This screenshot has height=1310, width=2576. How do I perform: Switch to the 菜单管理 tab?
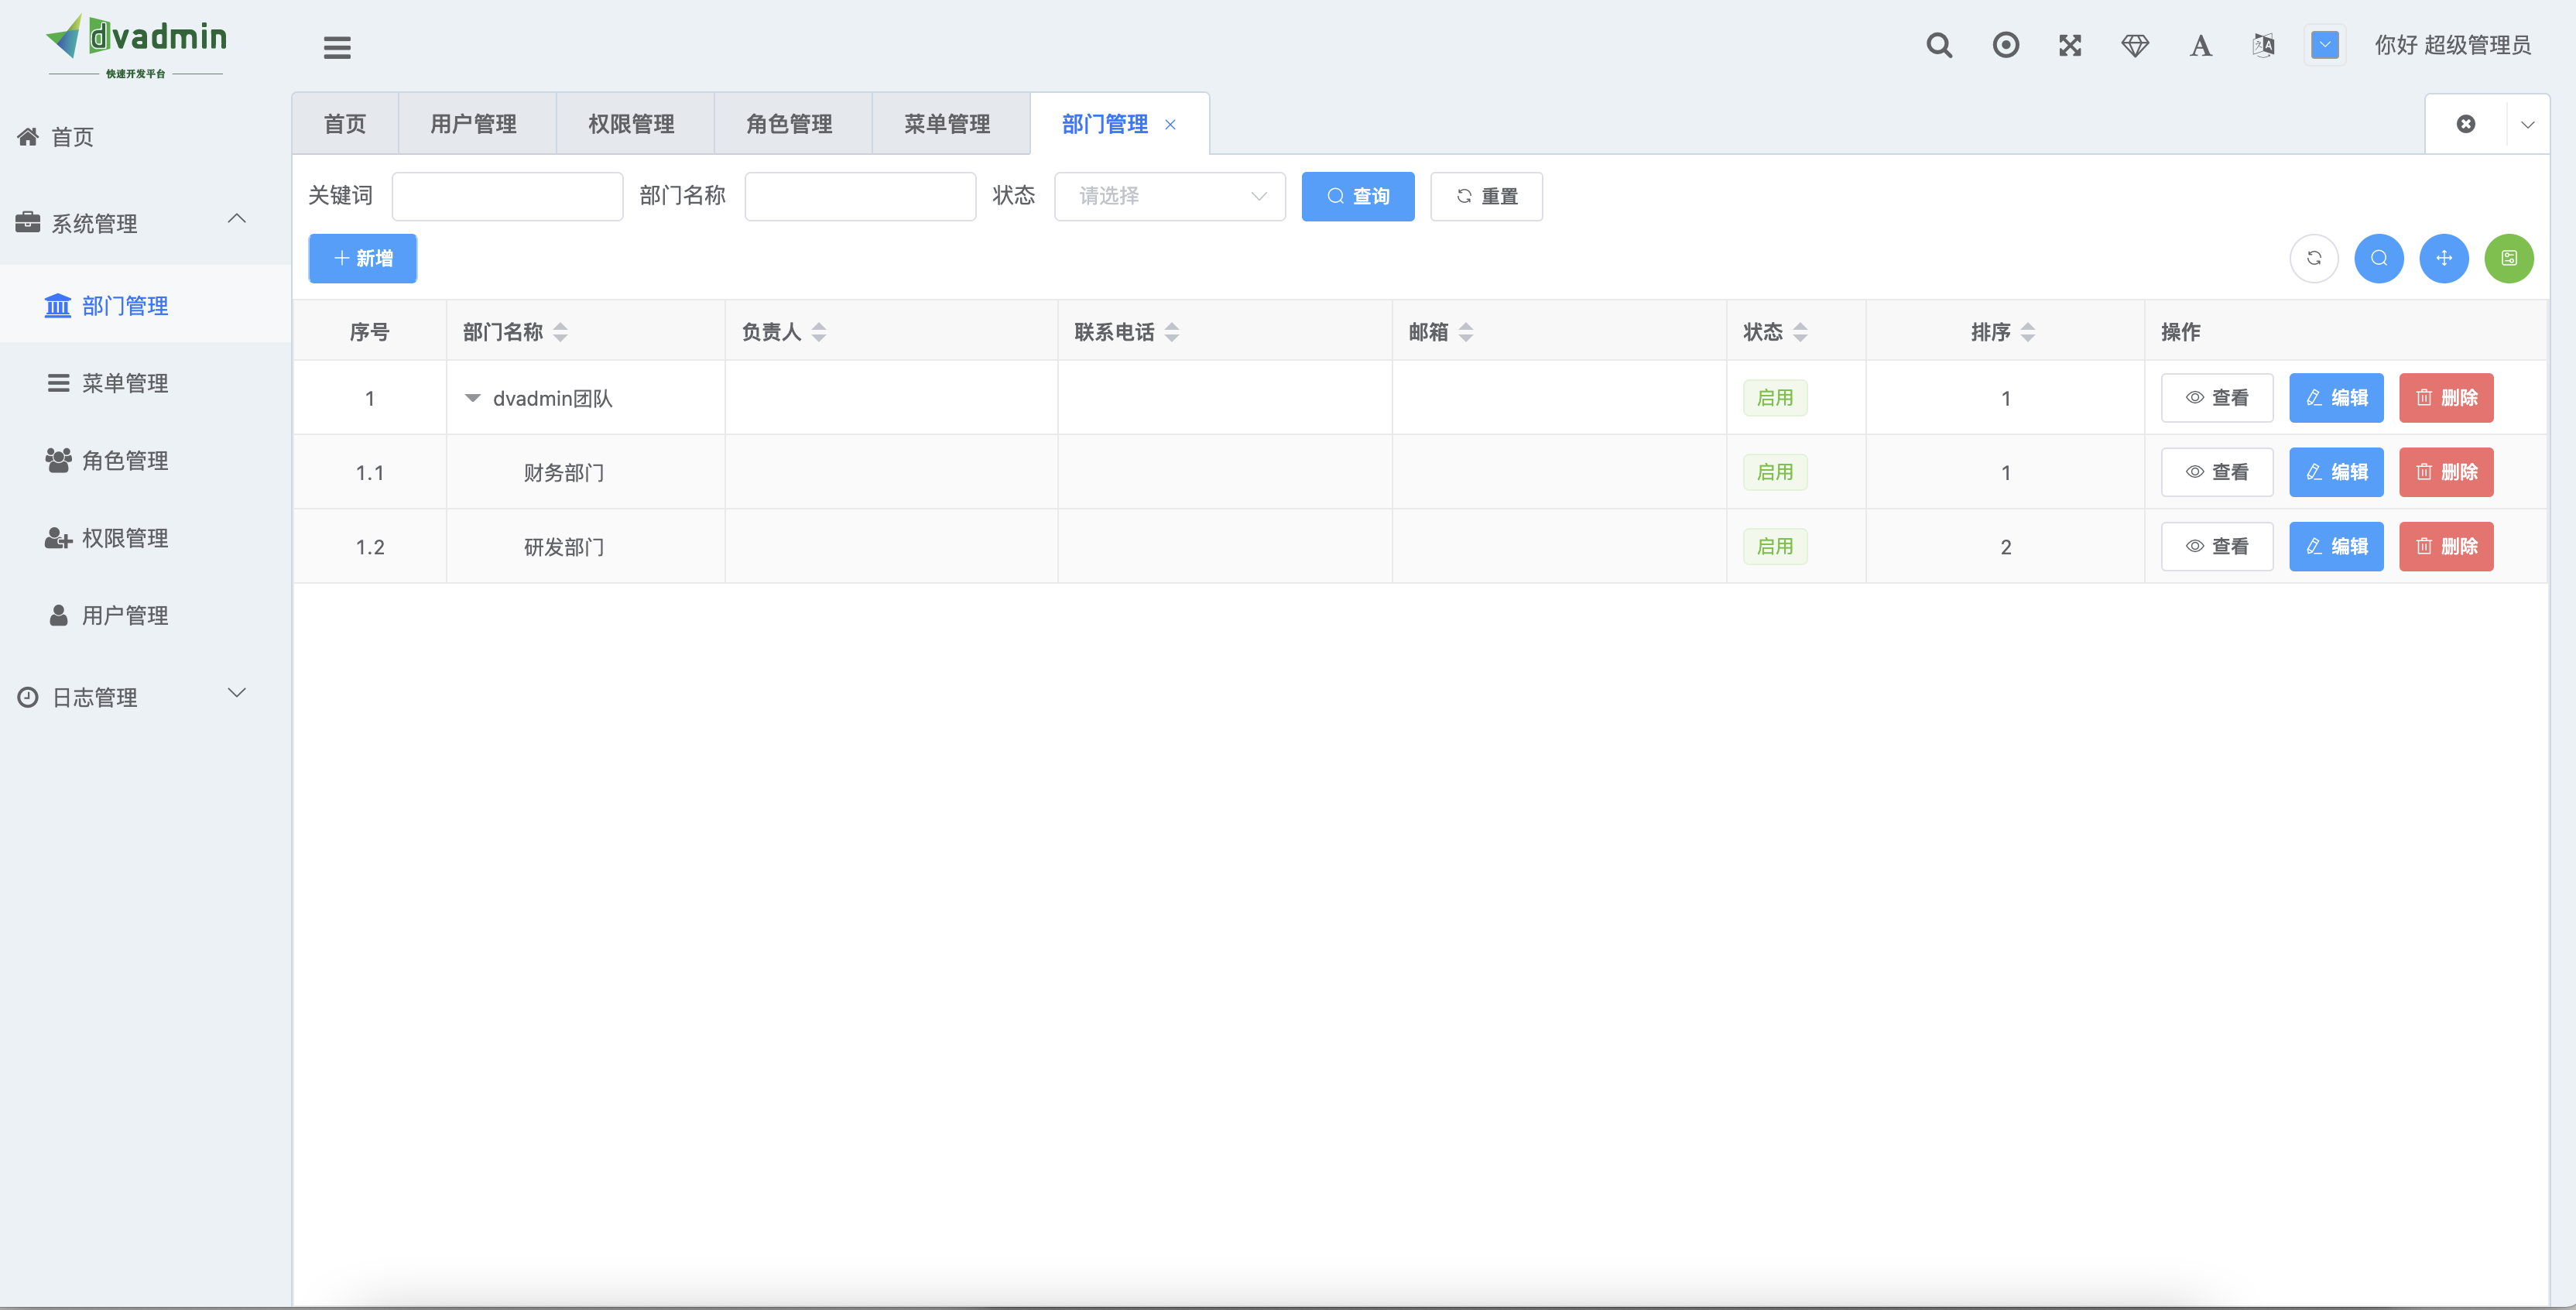coord(947,124)
